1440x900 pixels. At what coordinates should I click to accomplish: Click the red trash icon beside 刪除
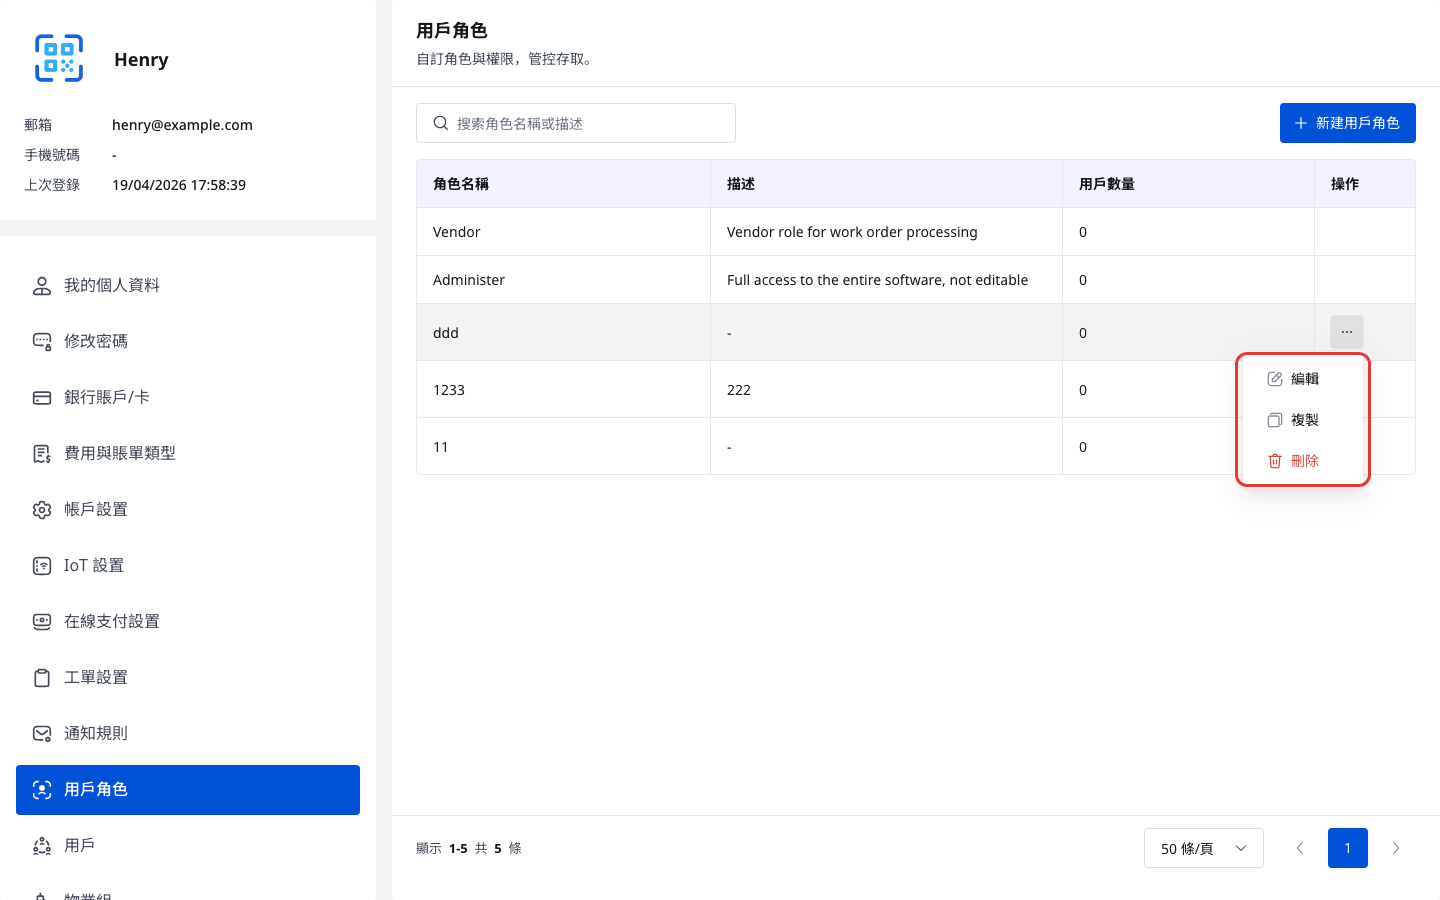coord(1275,461)
